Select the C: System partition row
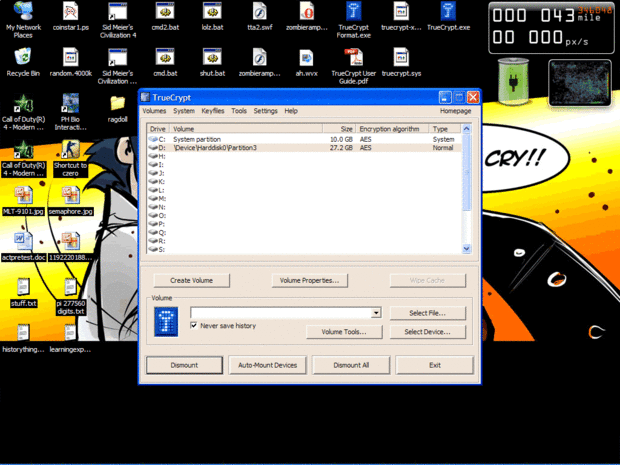The image size is (620, 465). (x=304, y=139)
